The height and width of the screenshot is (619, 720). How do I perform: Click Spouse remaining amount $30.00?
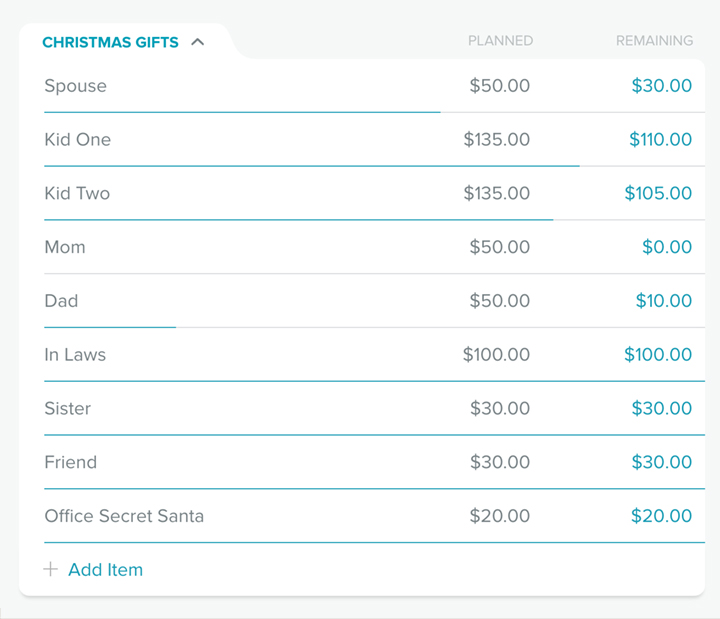click(x=661, y=86)
